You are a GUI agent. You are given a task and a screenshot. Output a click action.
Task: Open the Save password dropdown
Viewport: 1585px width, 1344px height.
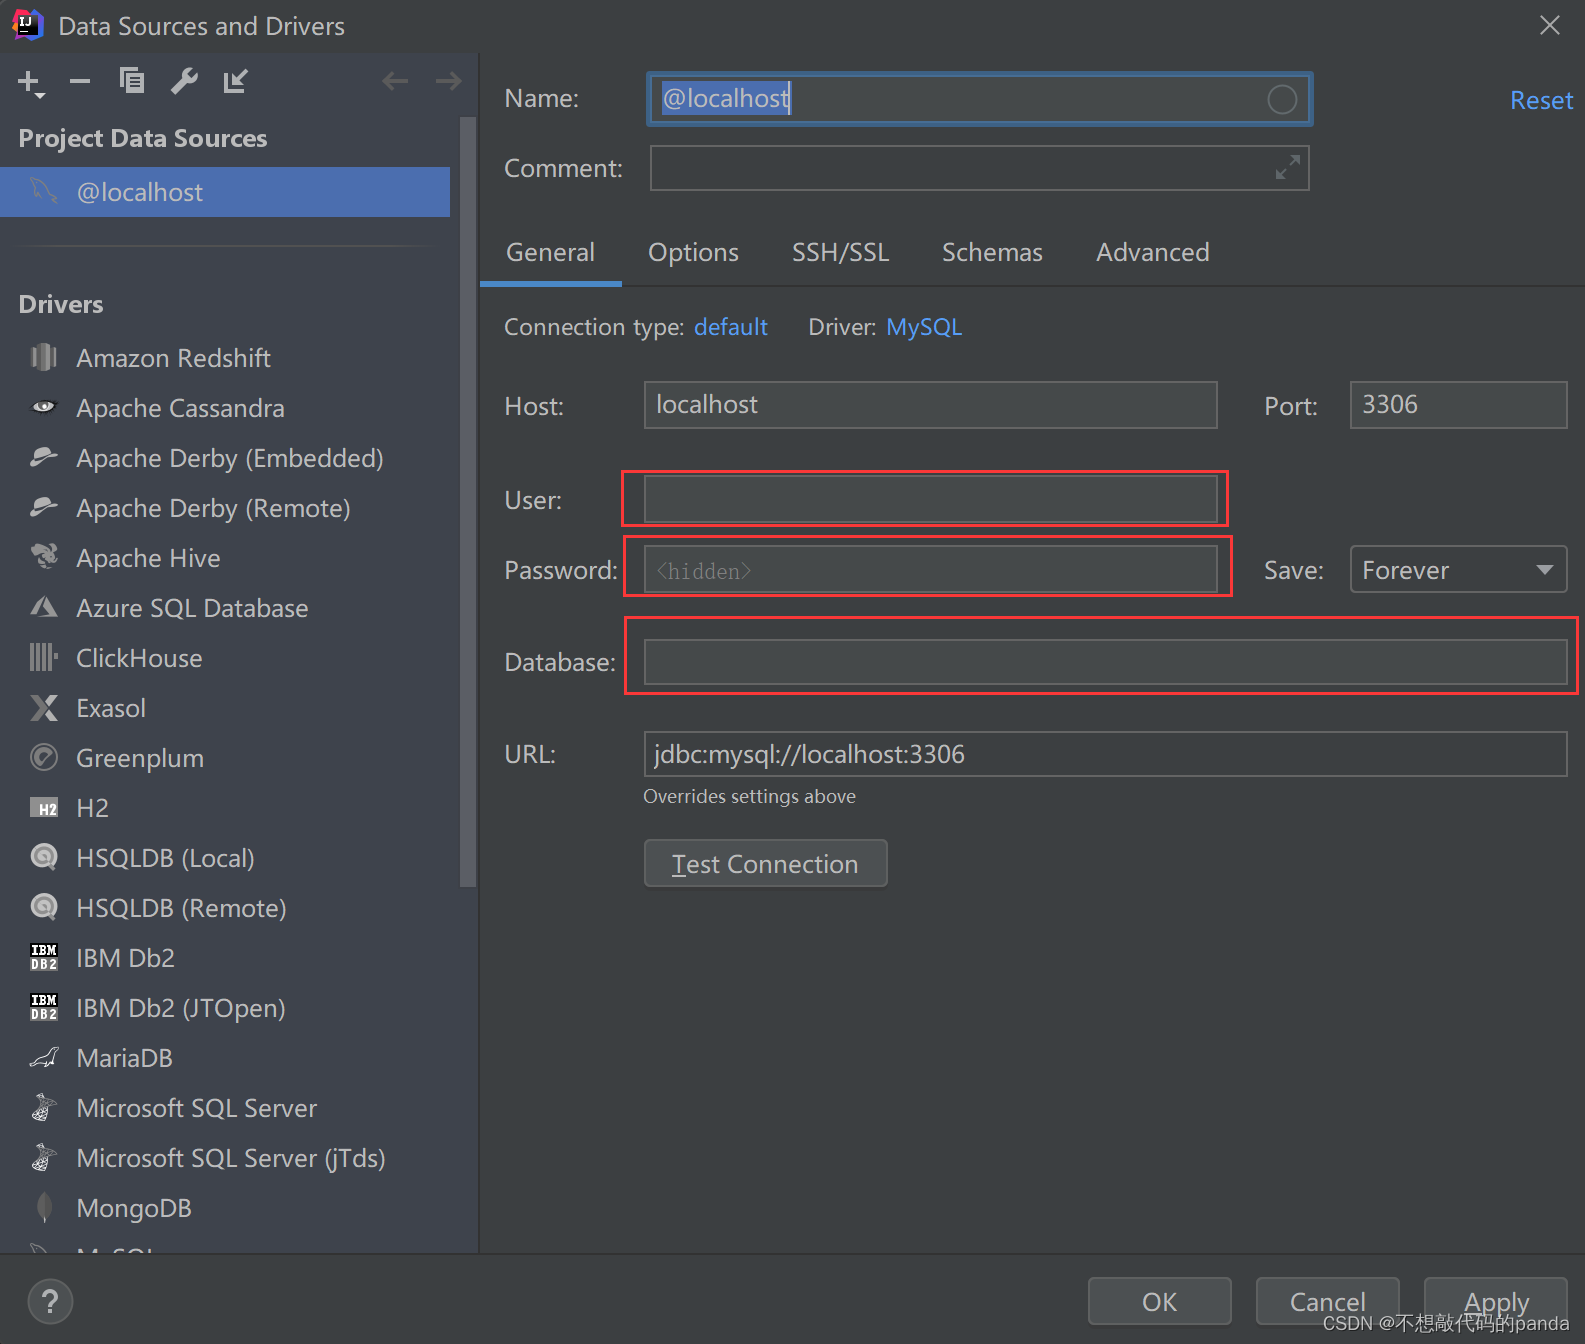tap(1458, 570)
